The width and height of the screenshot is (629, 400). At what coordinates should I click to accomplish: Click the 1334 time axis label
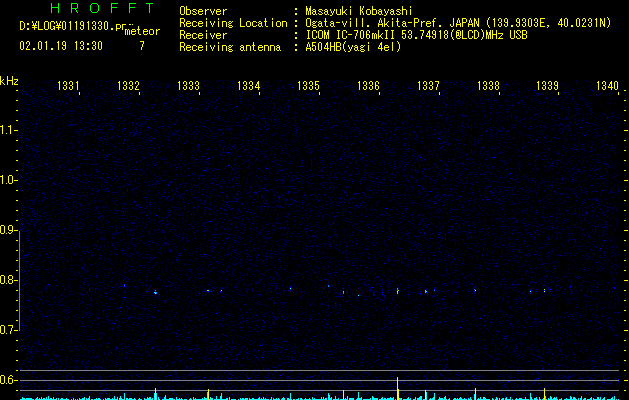pos(248,85)
